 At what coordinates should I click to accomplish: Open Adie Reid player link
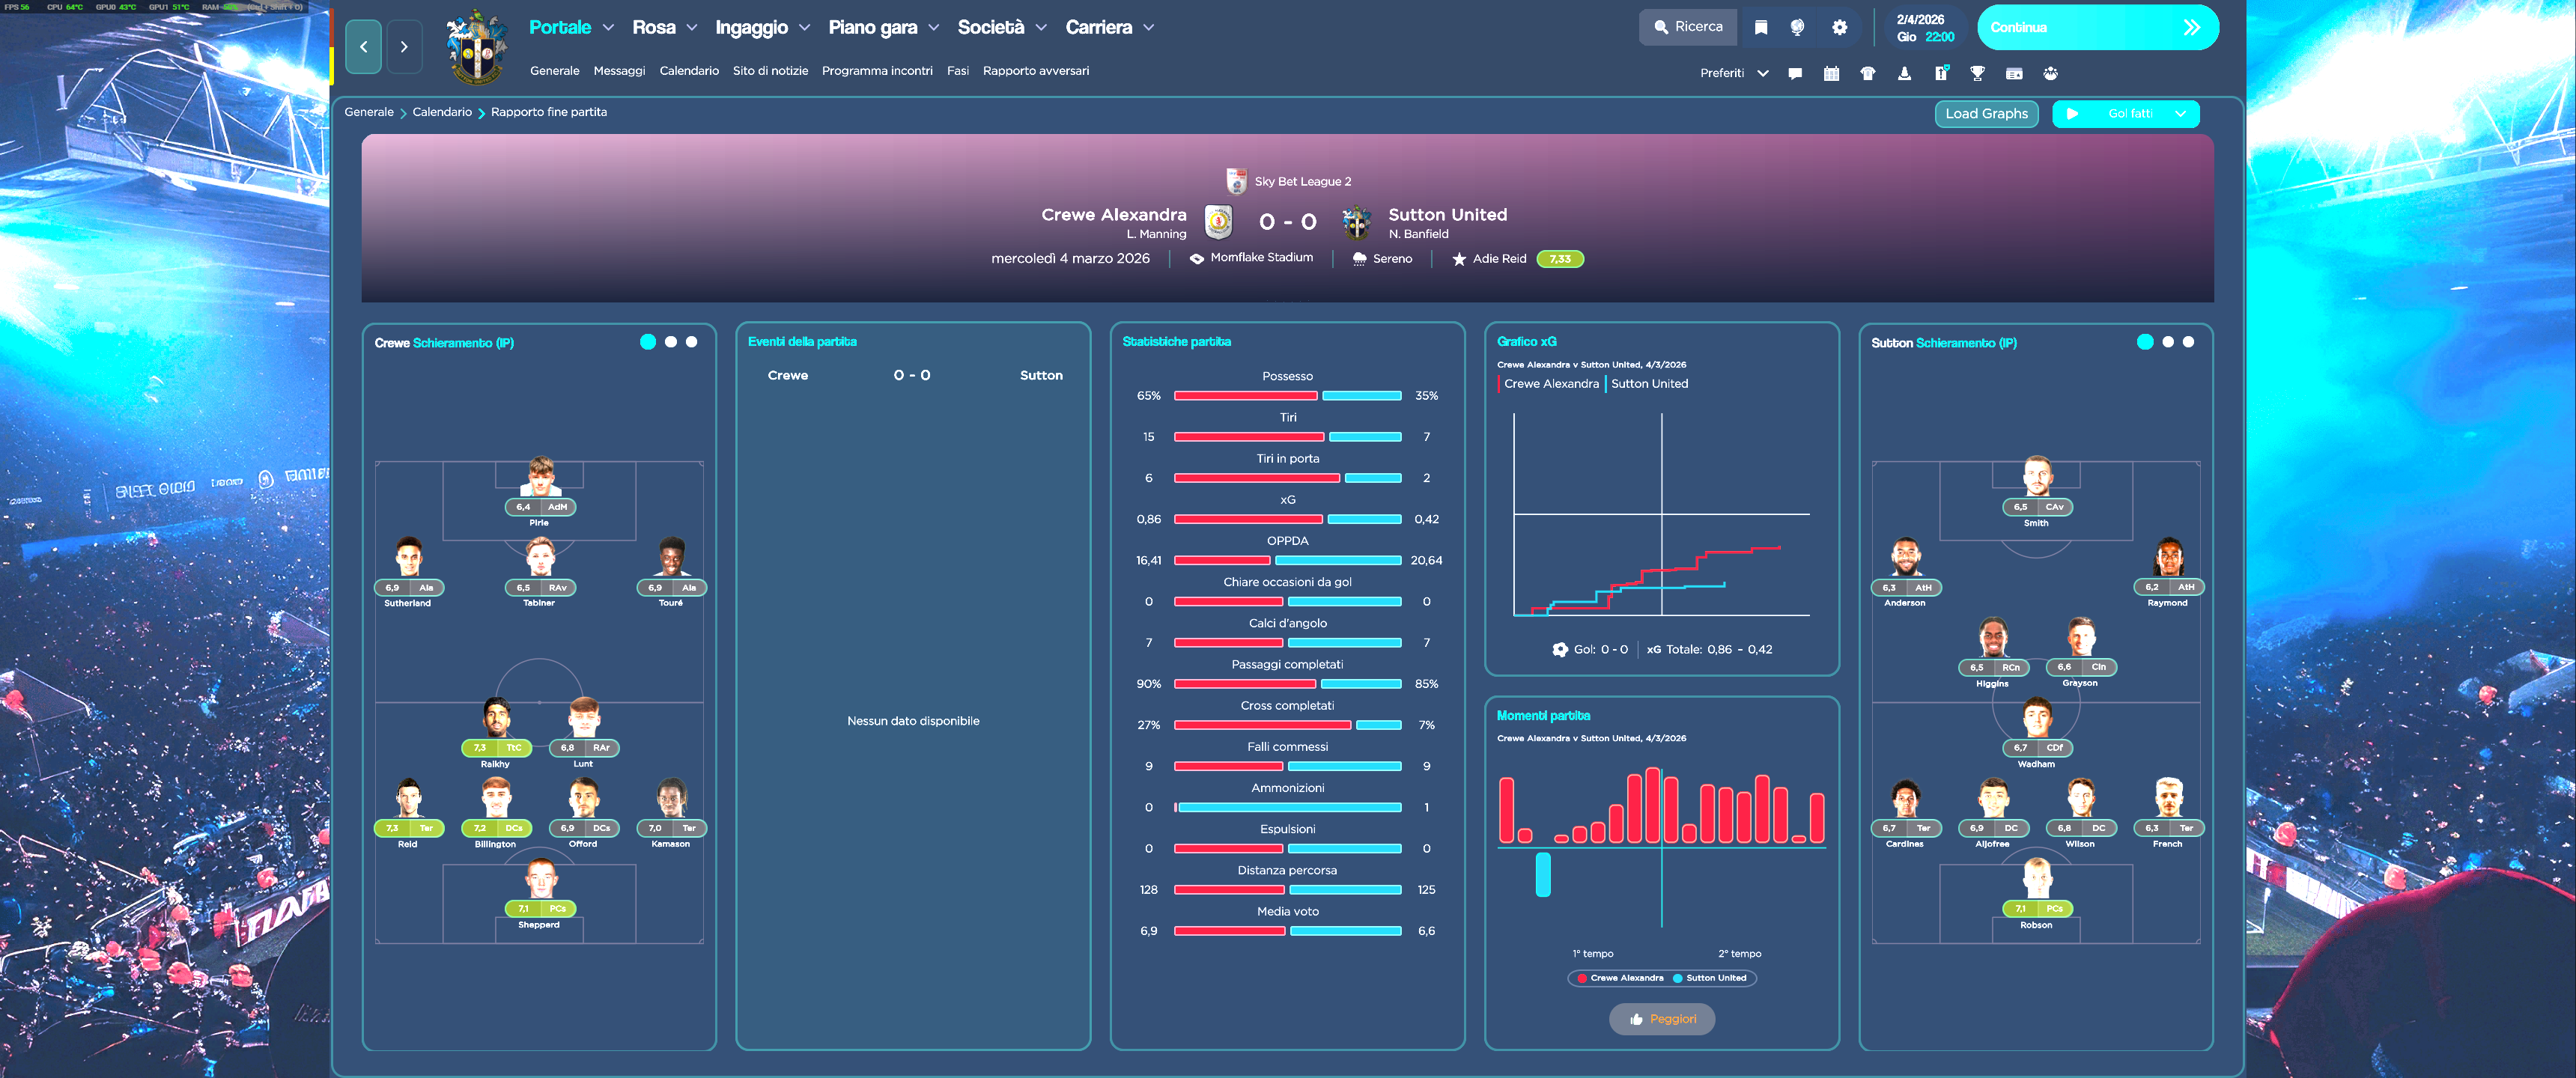click(1499, 259)
